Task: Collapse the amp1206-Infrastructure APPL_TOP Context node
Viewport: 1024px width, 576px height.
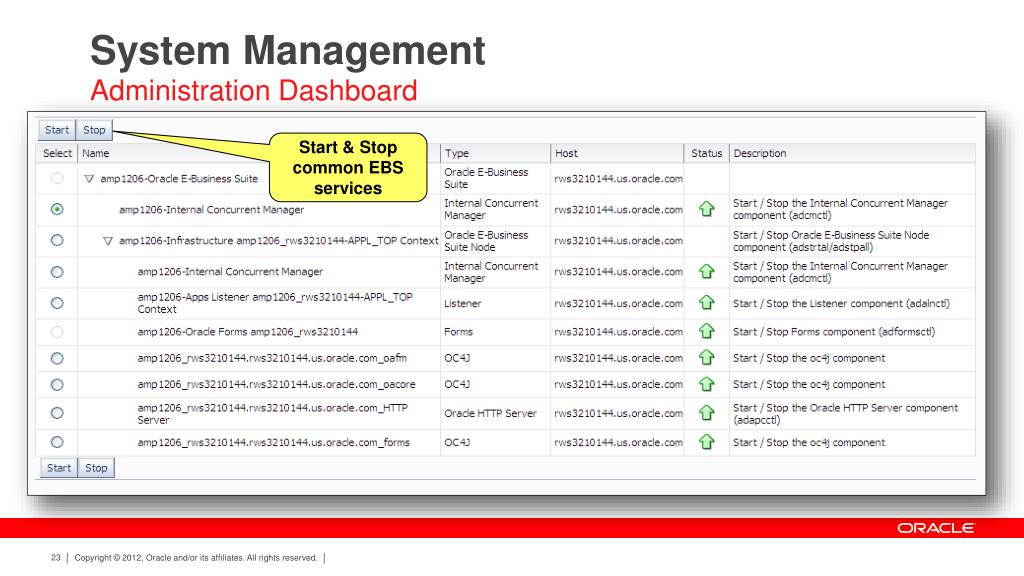Action: pyautogui.click(x=108, y=241)
